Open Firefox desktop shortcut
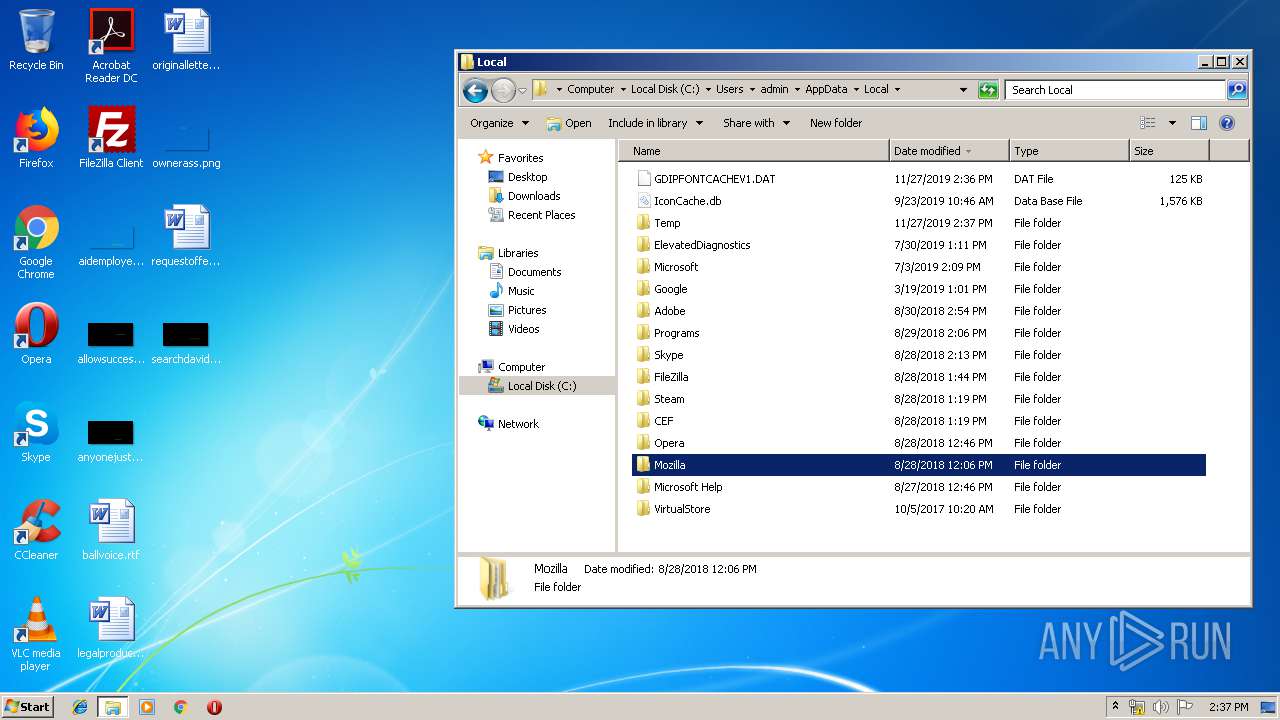This screenshot has width=1280, height=720. click(36, 138)
